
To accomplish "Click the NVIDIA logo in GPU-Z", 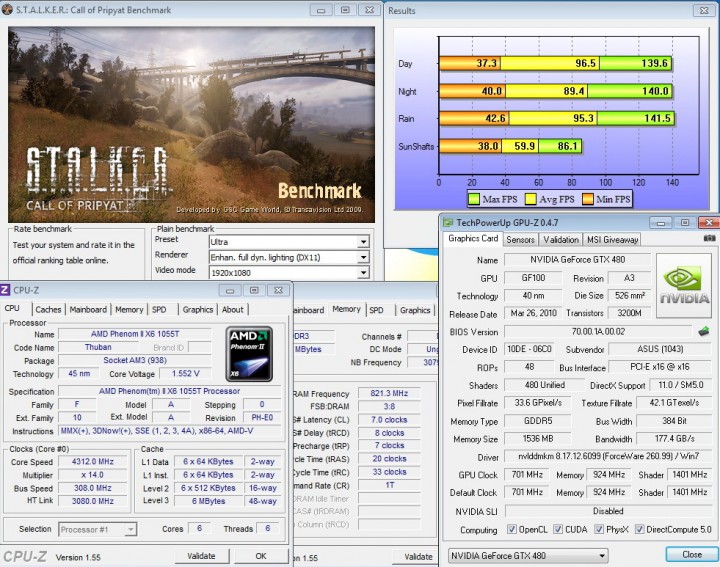I will [x=684, y=285].
